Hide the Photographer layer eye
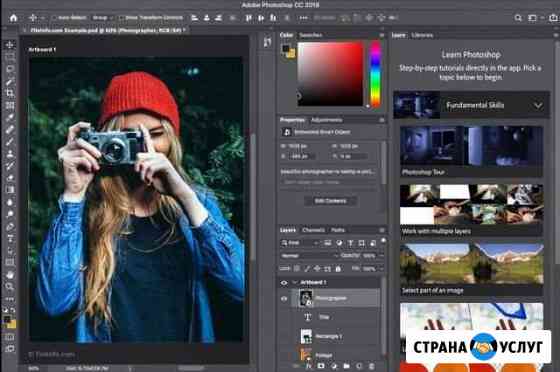Image resolution: width=560 pixels, height=372 pixels. pos(284,298)
